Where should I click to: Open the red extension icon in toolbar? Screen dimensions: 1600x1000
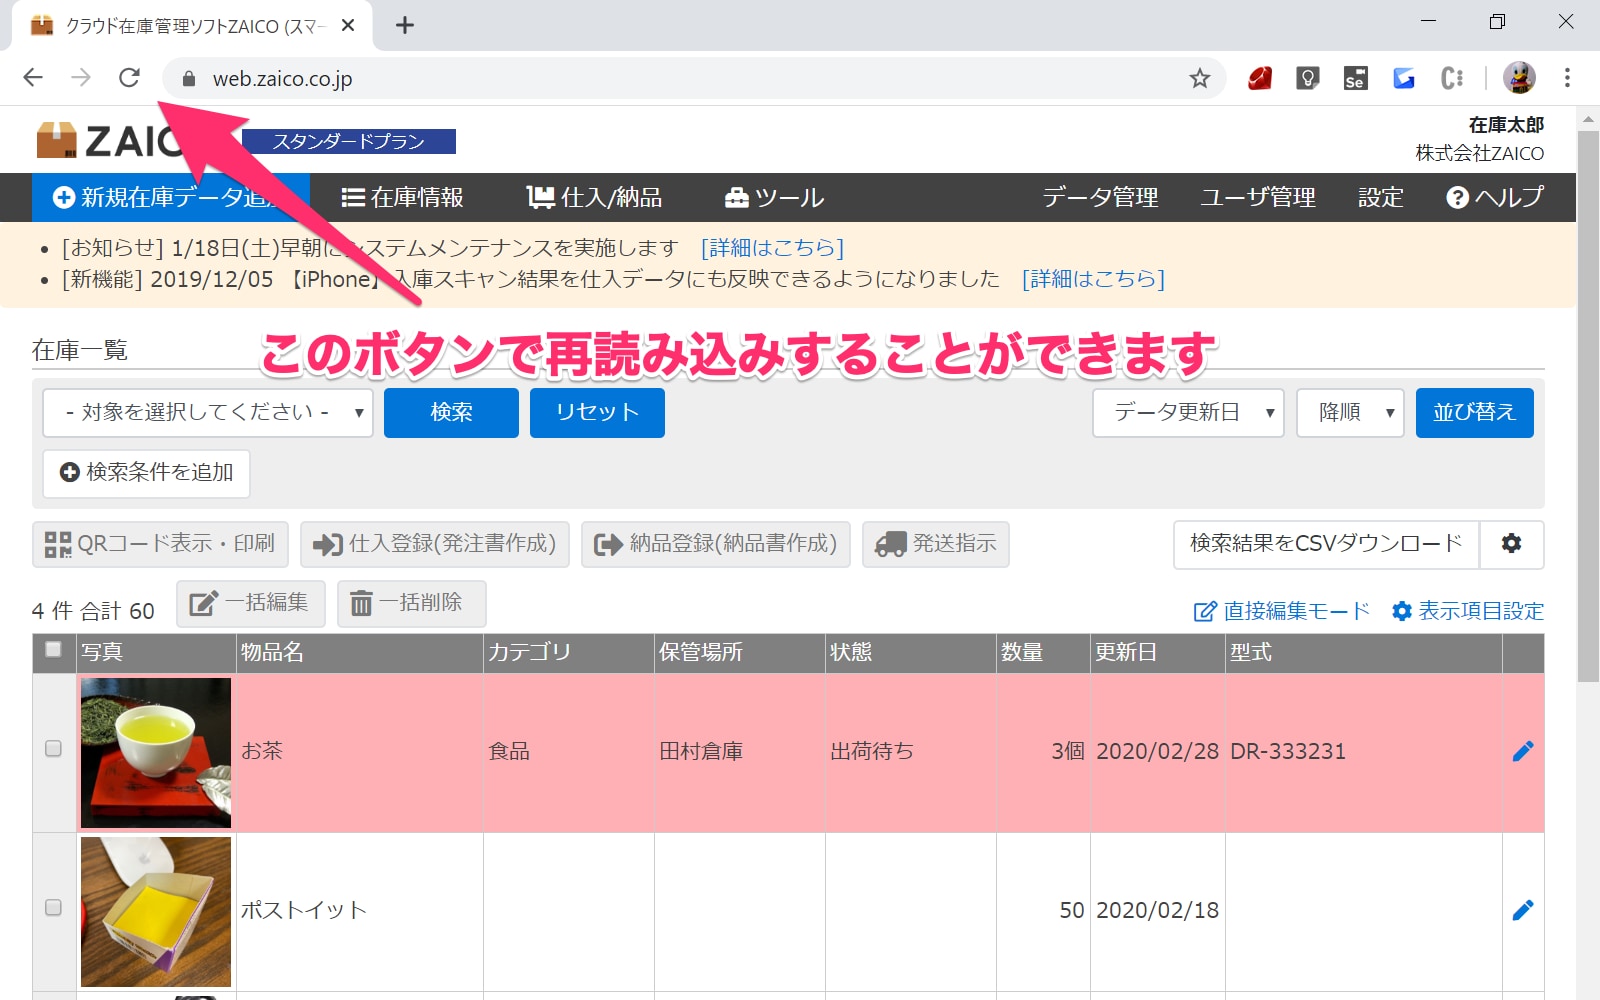tap(1259, 78)
